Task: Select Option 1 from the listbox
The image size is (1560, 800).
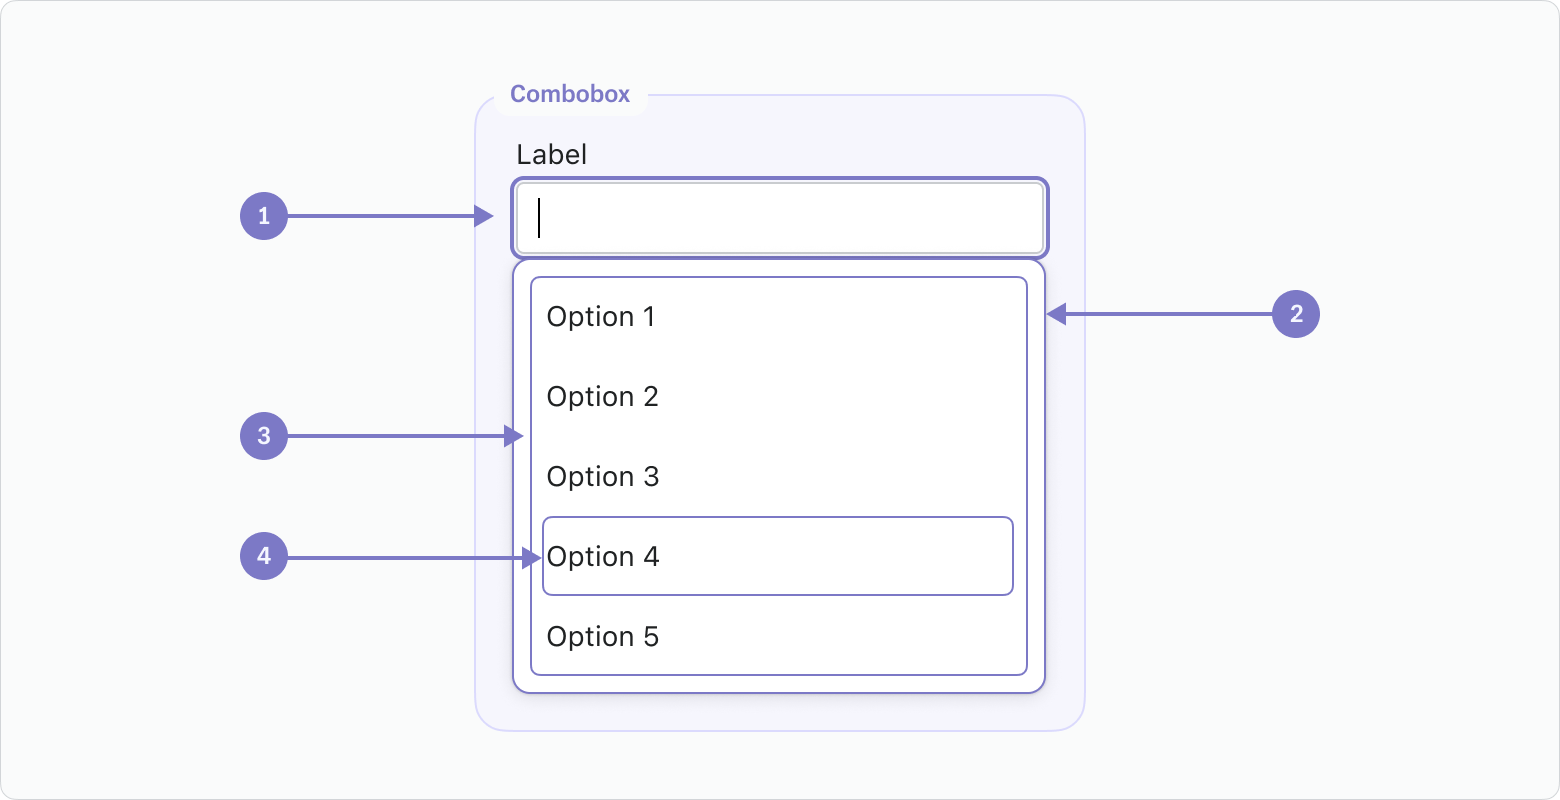Action: 601,317
